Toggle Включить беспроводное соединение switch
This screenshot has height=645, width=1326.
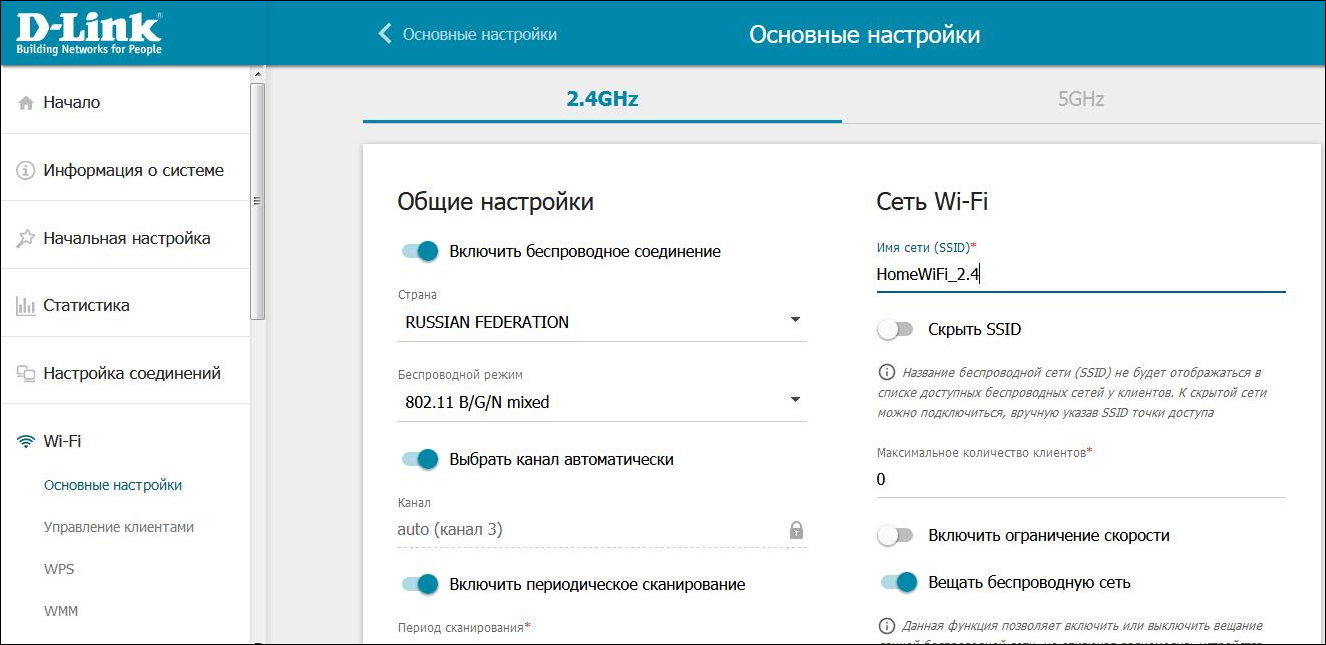point(420,252)
